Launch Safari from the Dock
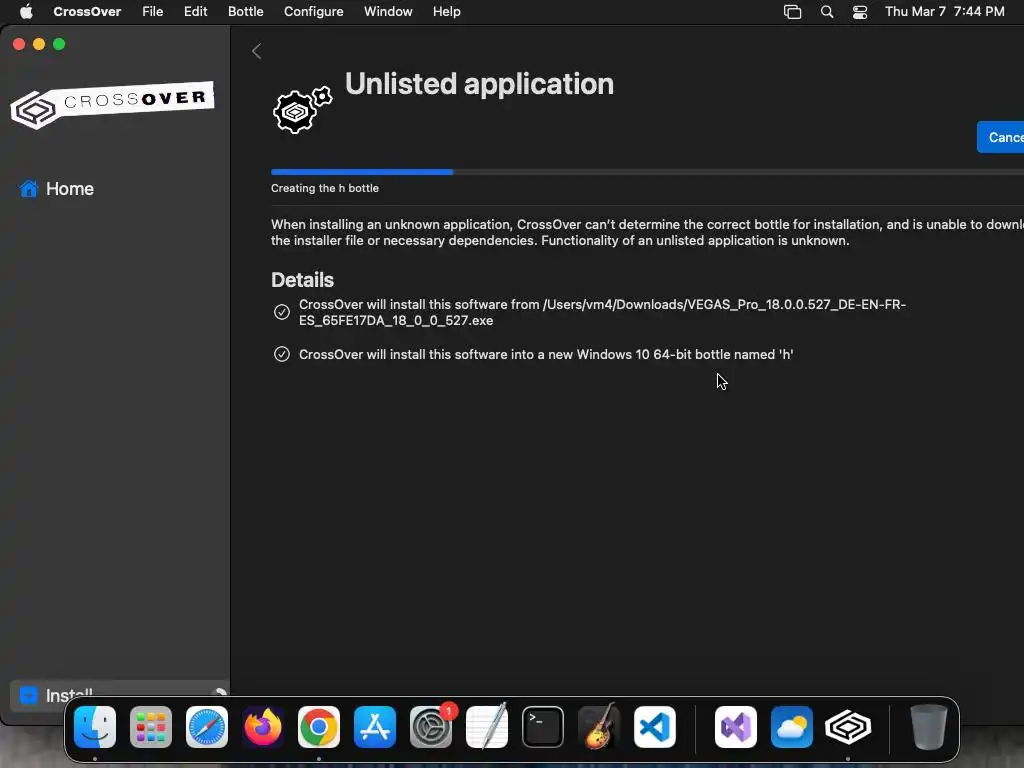 207,726
